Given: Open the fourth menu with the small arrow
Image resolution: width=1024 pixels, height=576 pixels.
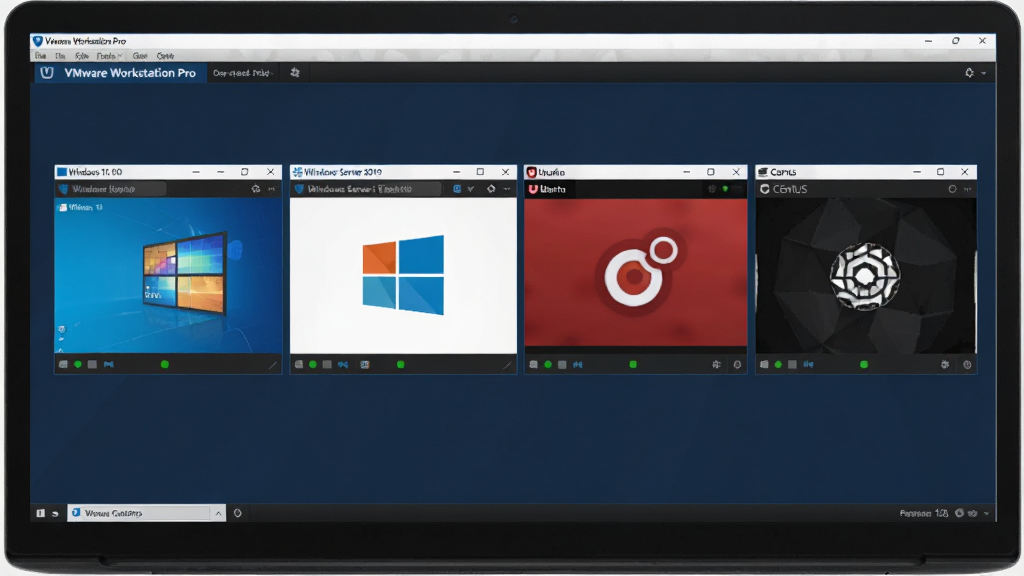Looking at the screenshot, I should [x=109, y=56].
